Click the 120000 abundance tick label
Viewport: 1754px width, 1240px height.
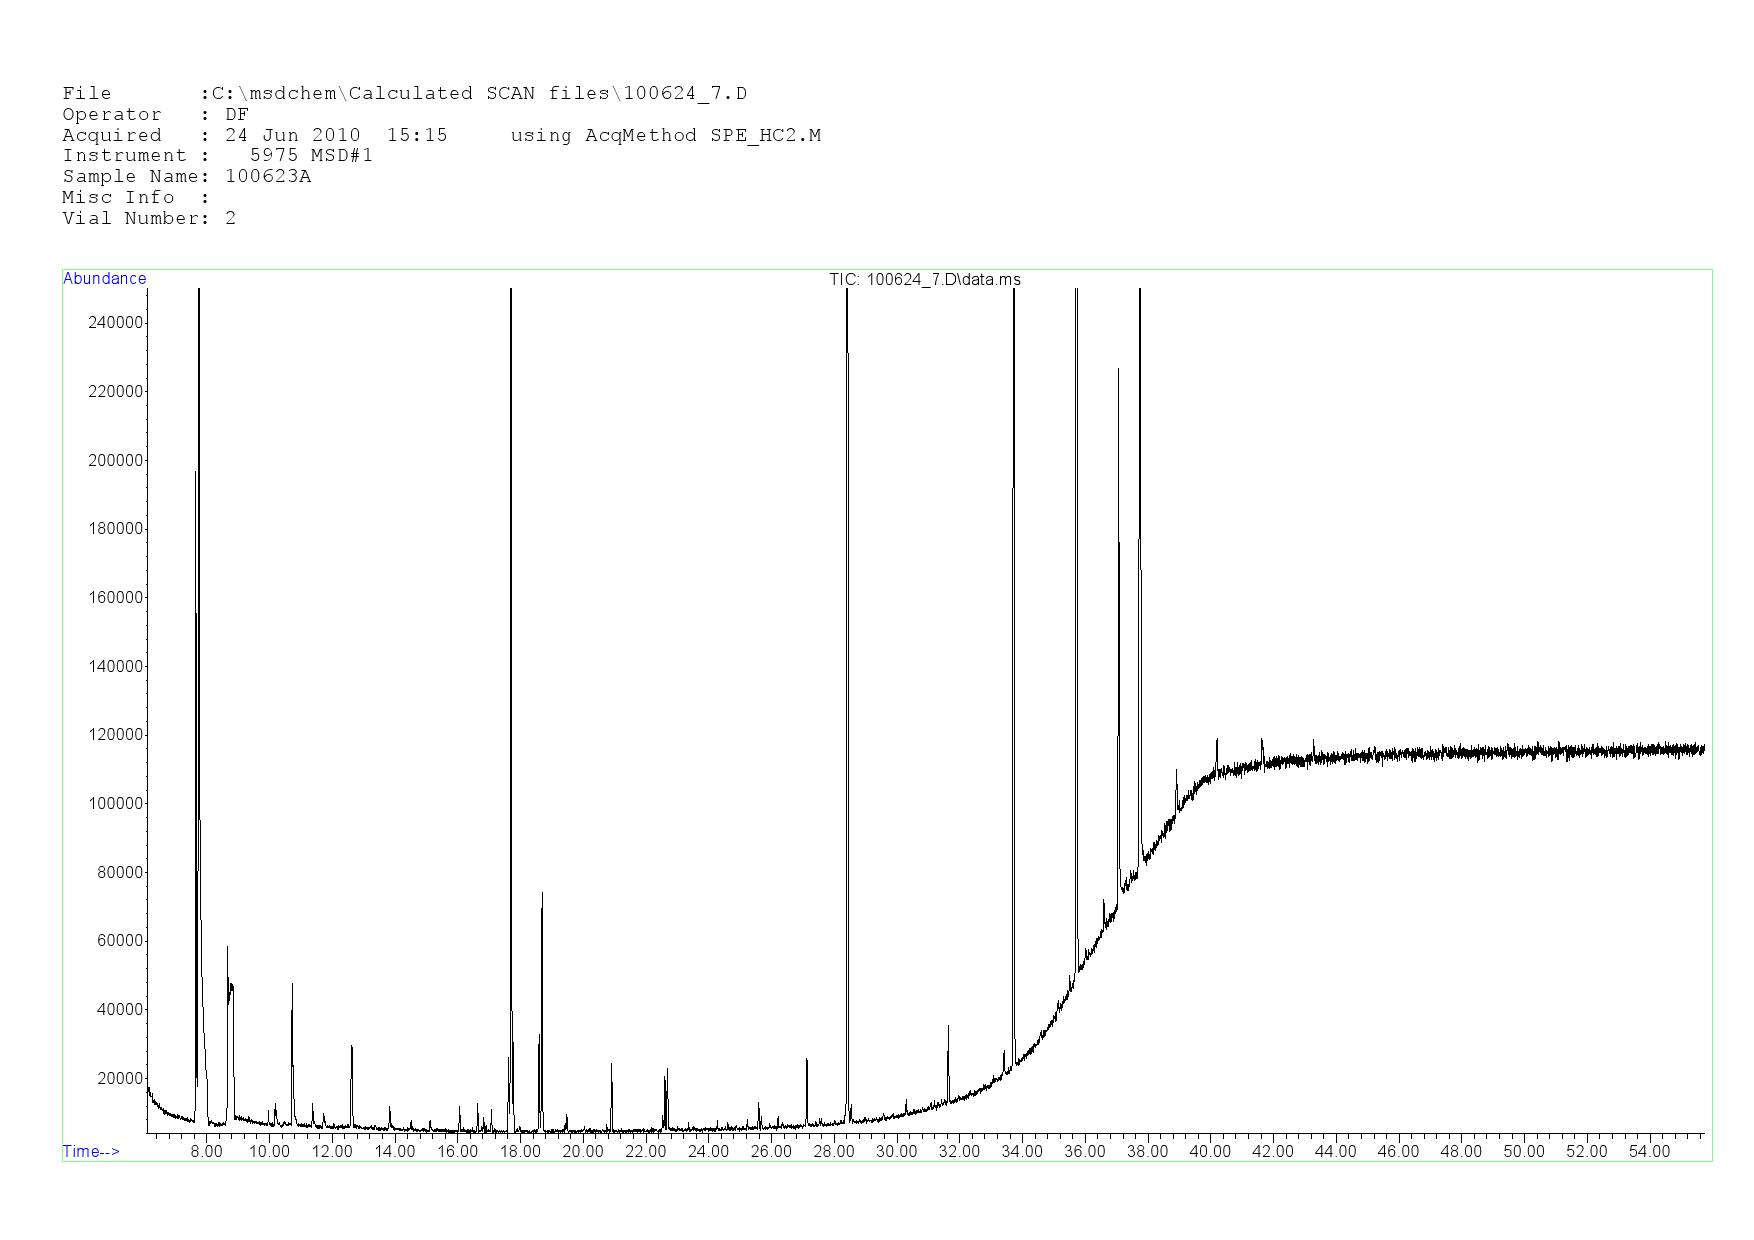point(116,735)
